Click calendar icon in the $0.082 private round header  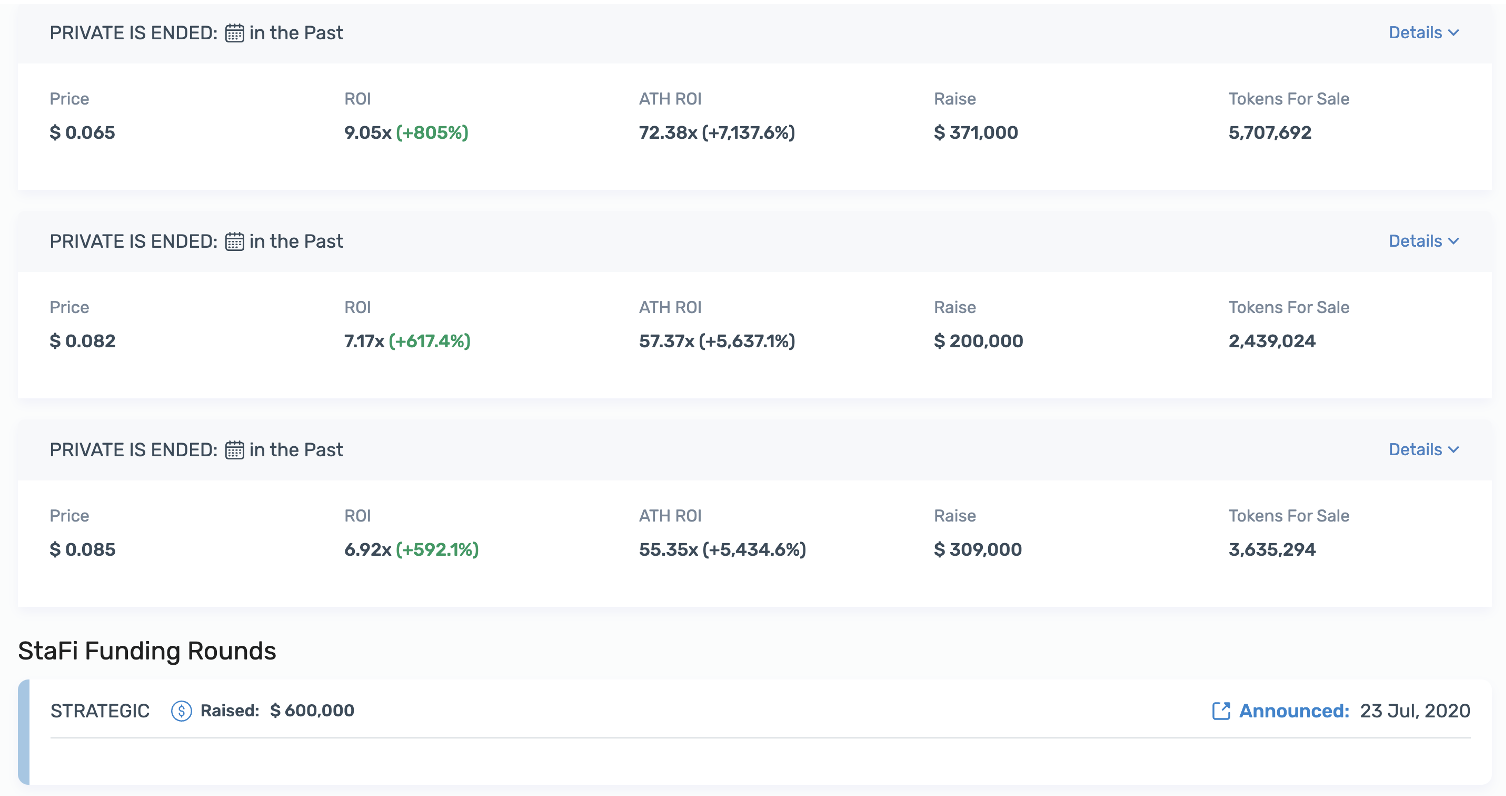[x=234, y=242]
